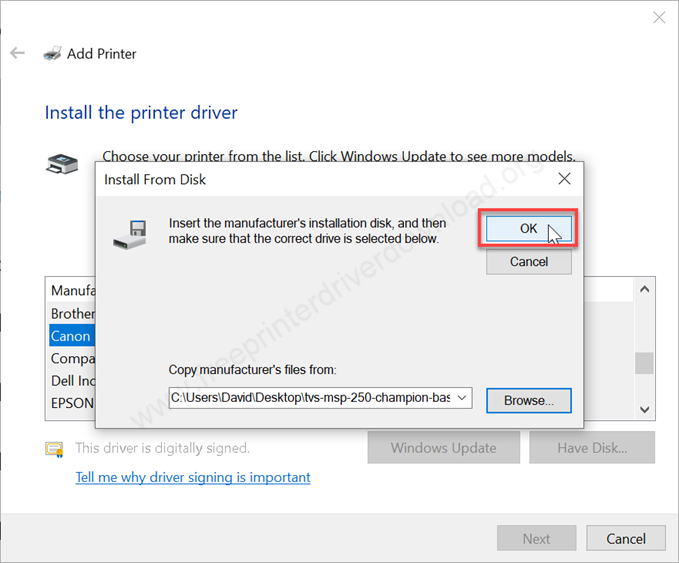Close the Install From Disk dialog

(x=564, y=179)
